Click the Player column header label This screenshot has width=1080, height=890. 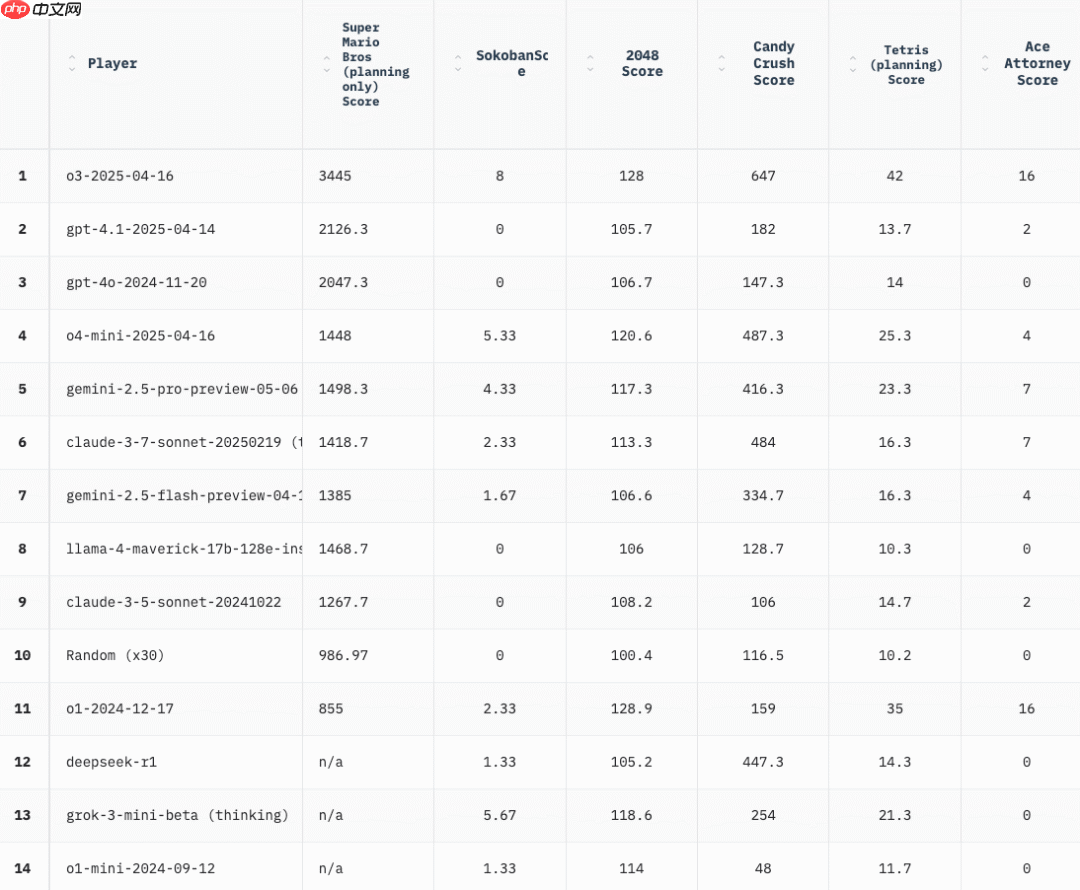point(112,63)
